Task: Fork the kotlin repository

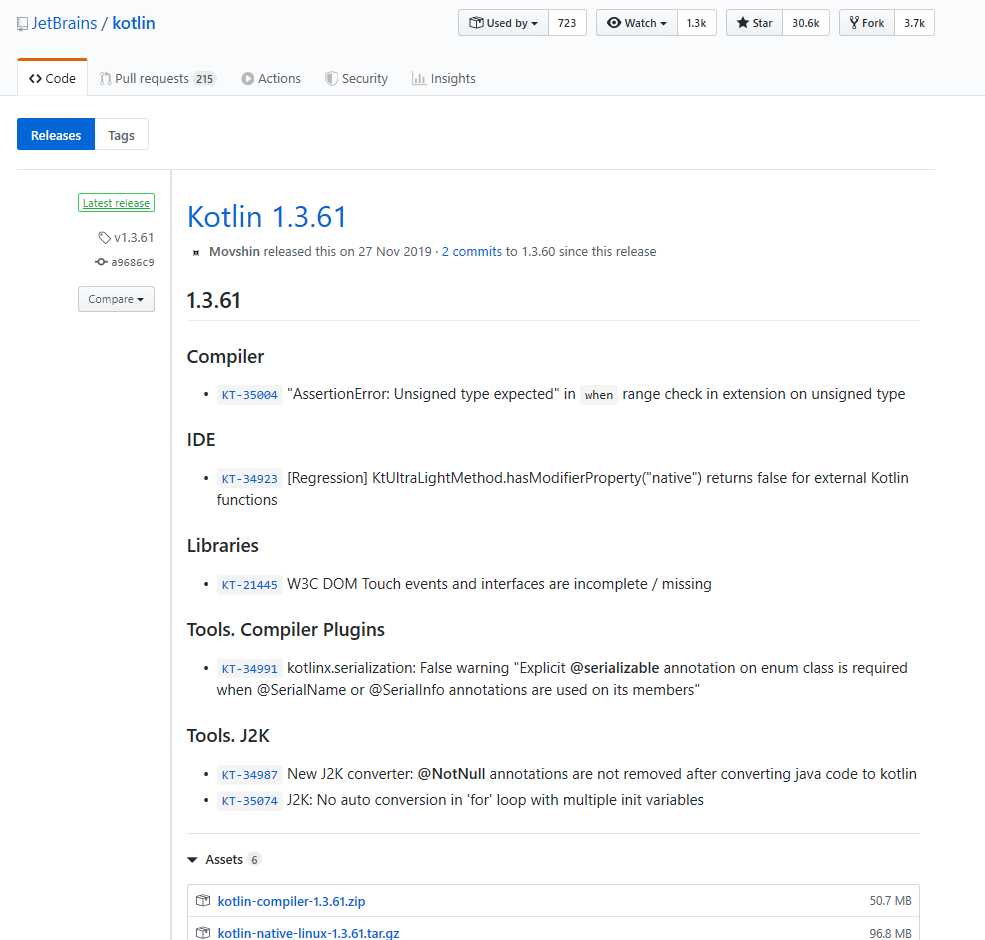Action: (867, 23)
